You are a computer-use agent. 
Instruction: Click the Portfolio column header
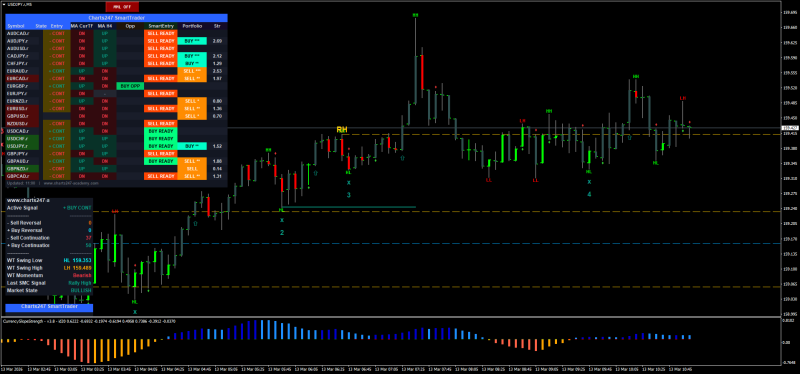(x=192, y=26)
